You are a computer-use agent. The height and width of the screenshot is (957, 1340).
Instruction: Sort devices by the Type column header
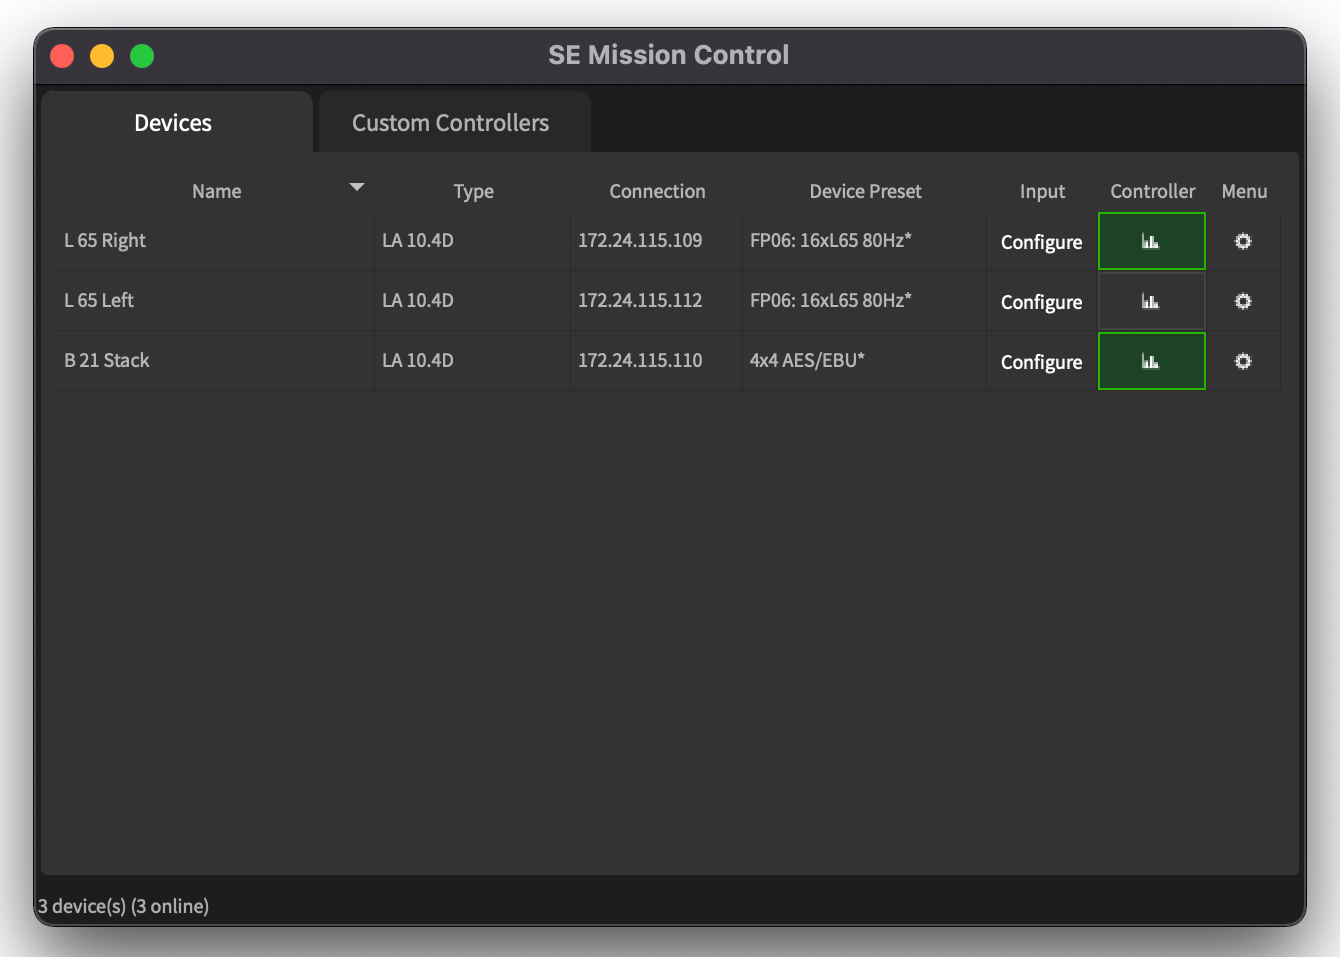point(473,191)
